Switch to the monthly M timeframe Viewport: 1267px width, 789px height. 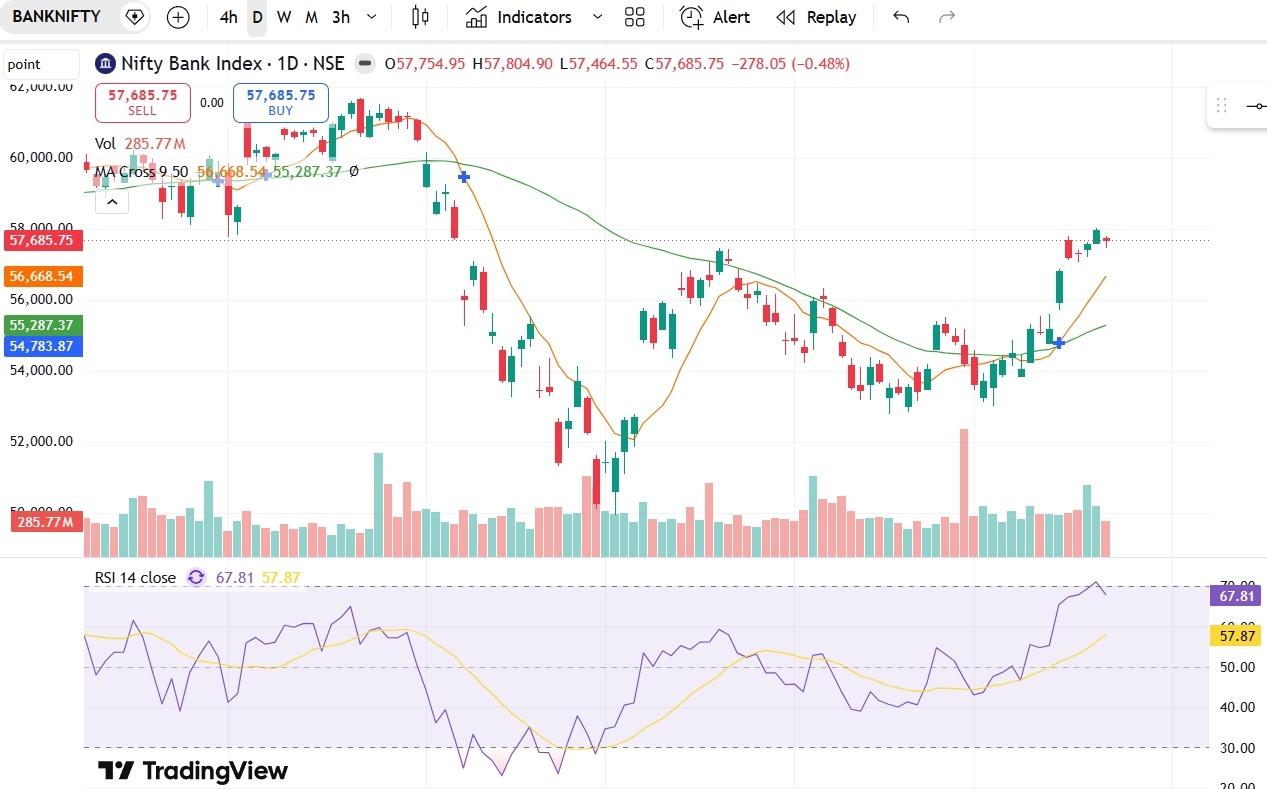point(311,17)
